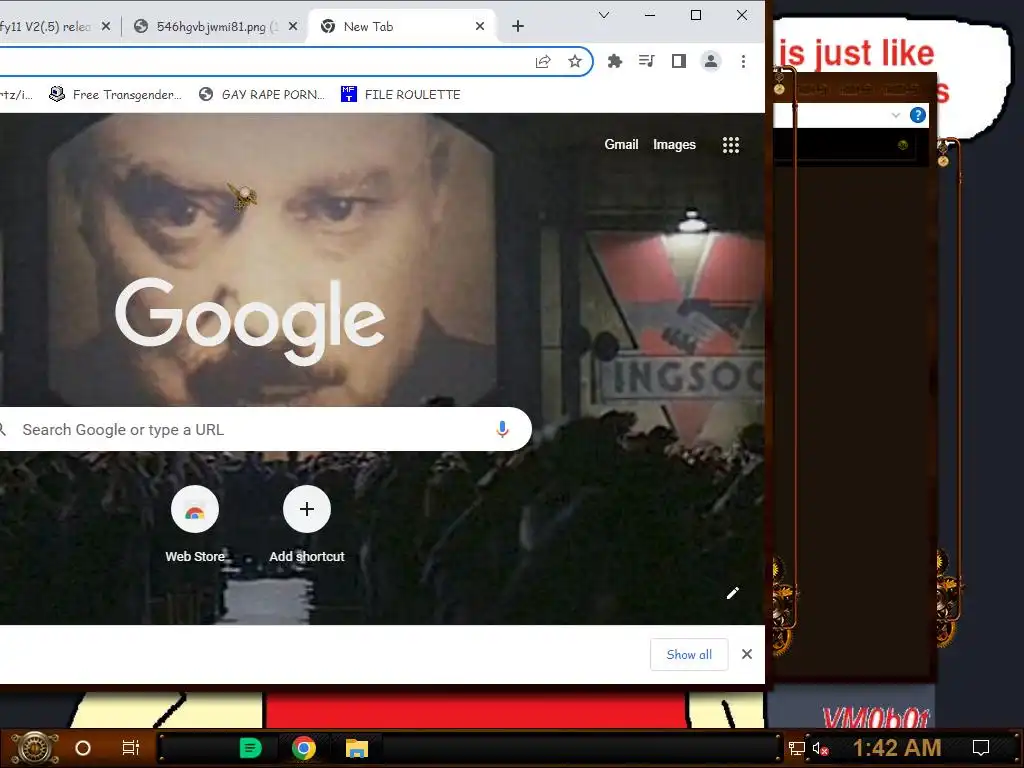Open Task View on the taskbar
The width and height of the screenshot is (1024, 768).
coord(131,748)
